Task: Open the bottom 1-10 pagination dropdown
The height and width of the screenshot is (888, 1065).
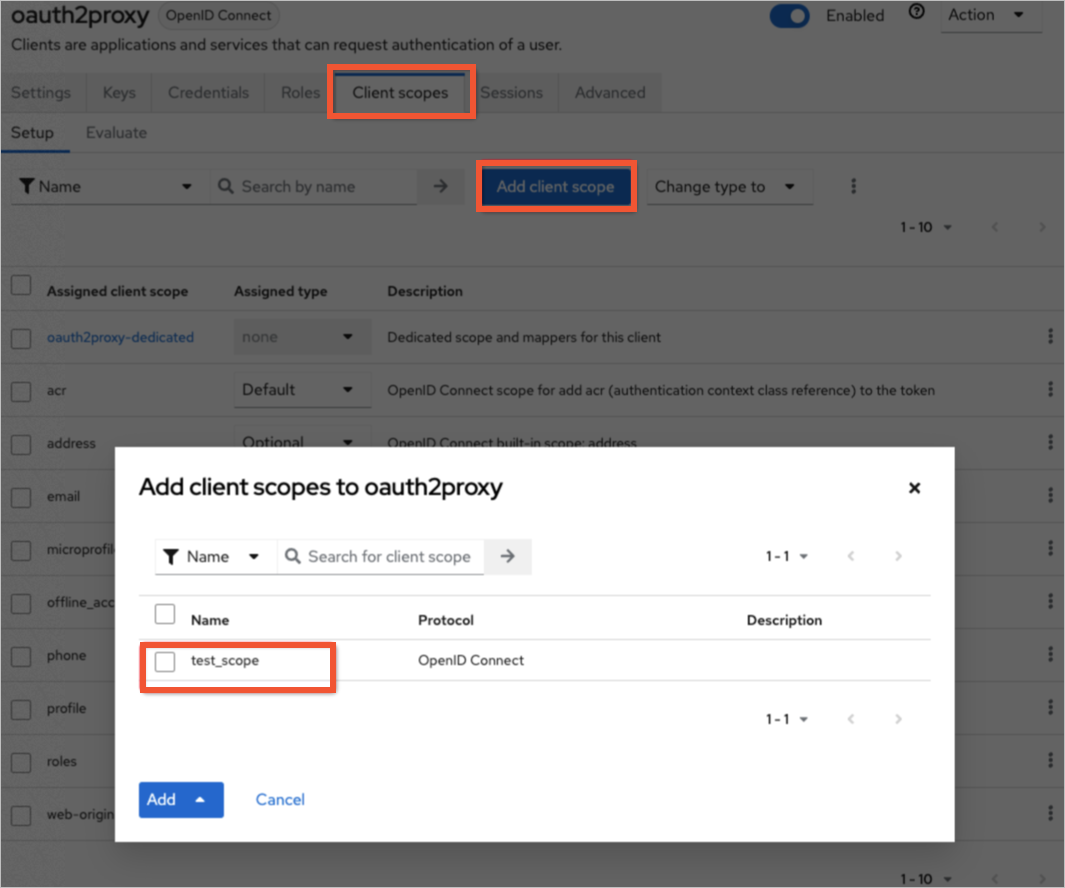Action: coord(926,878)
